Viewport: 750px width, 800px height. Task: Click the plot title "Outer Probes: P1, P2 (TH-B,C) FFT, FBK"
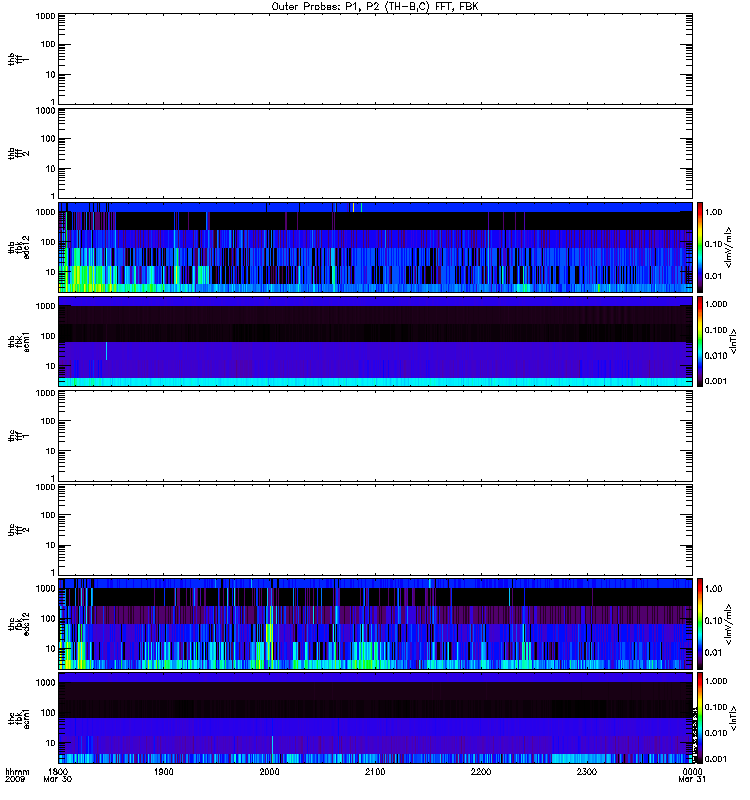tap(375, 7)
